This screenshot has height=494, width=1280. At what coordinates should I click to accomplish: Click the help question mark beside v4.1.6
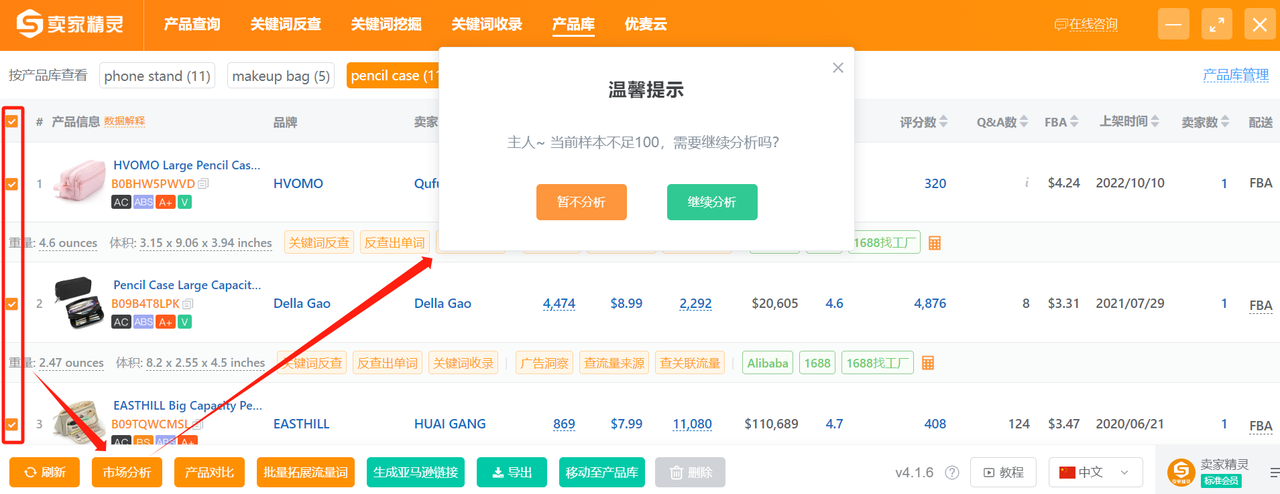click(x=952, y=472)
